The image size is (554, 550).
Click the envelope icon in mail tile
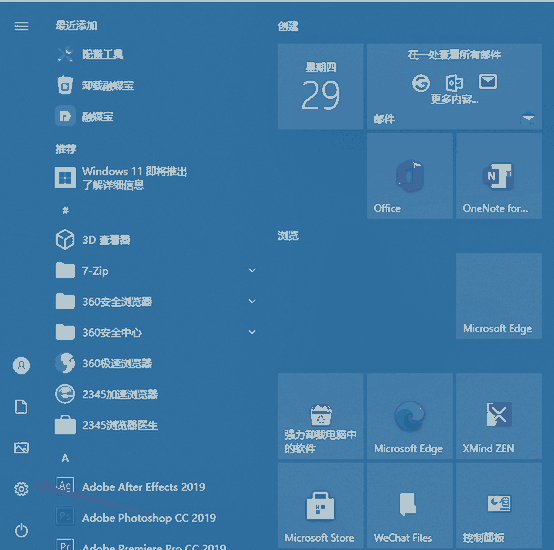click(x=488, y=82)
